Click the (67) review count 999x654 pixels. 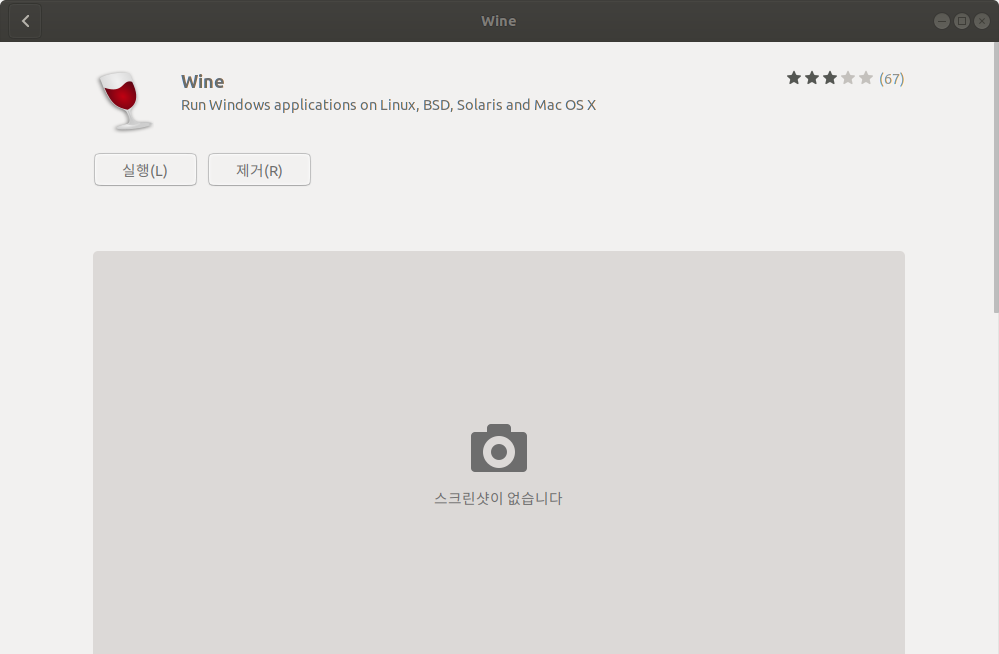coord(891,79)
